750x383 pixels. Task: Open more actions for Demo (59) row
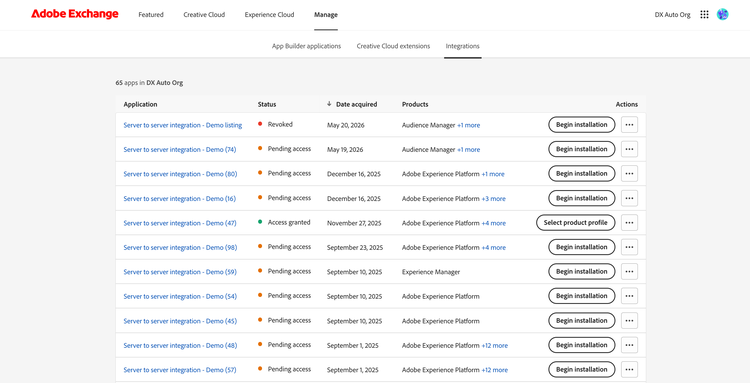point(629,272)
